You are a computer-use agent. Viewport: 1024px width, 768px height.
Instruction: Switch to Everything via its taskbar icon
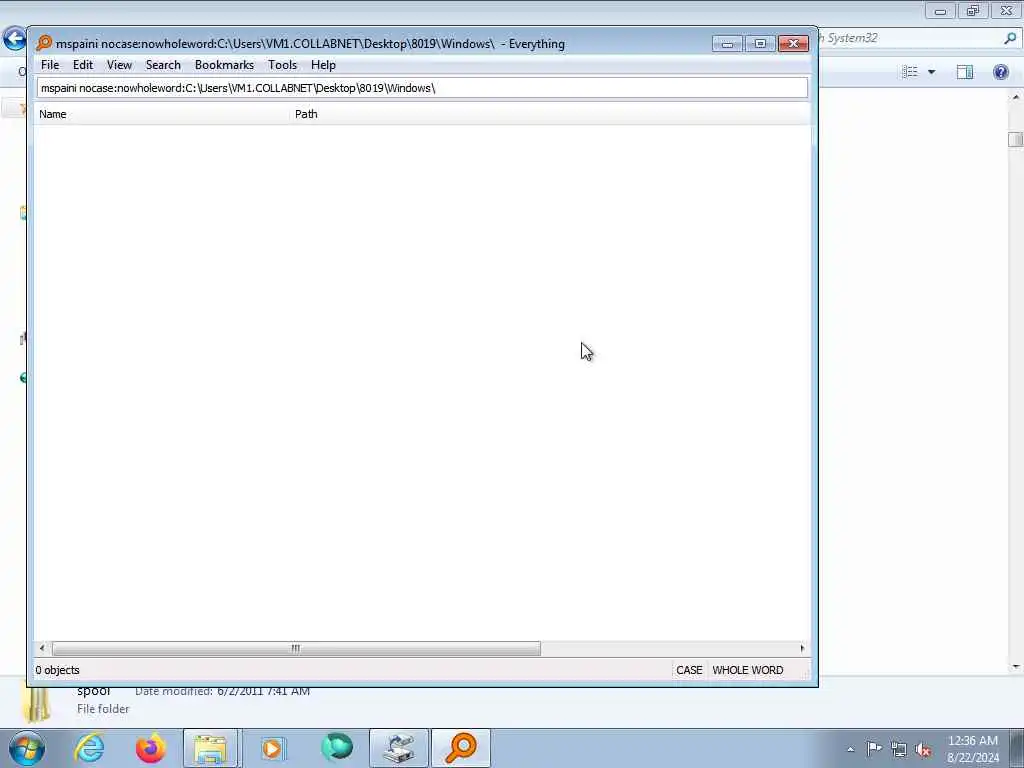click(460, 748)
